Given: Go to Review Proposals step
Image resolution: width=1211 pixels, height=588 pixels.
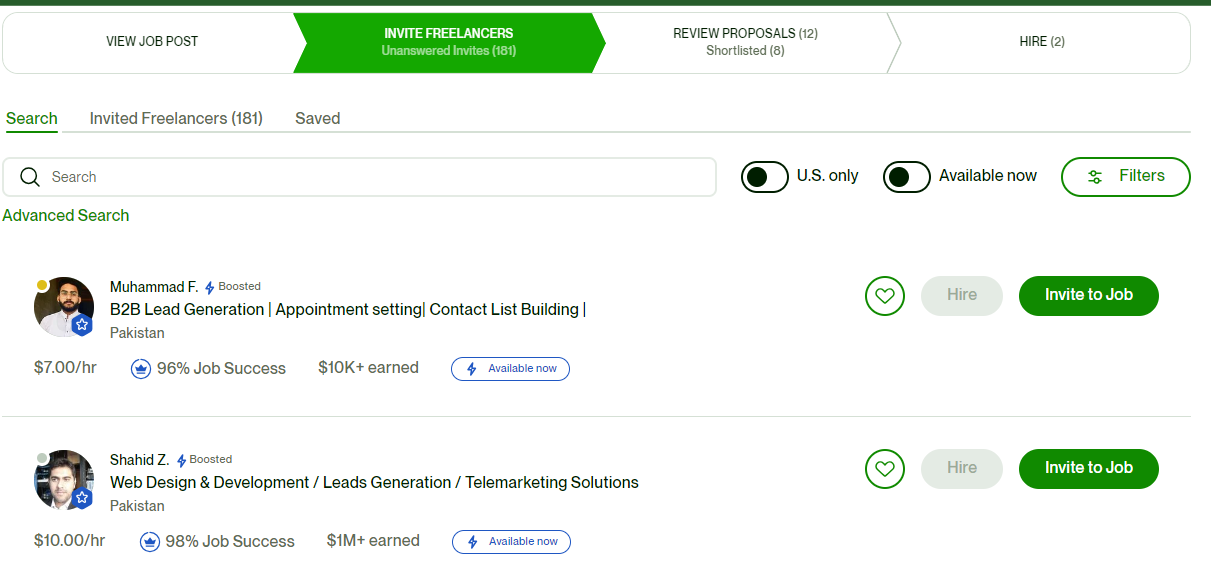Looking at the screenshot, I should pos(746,42).
